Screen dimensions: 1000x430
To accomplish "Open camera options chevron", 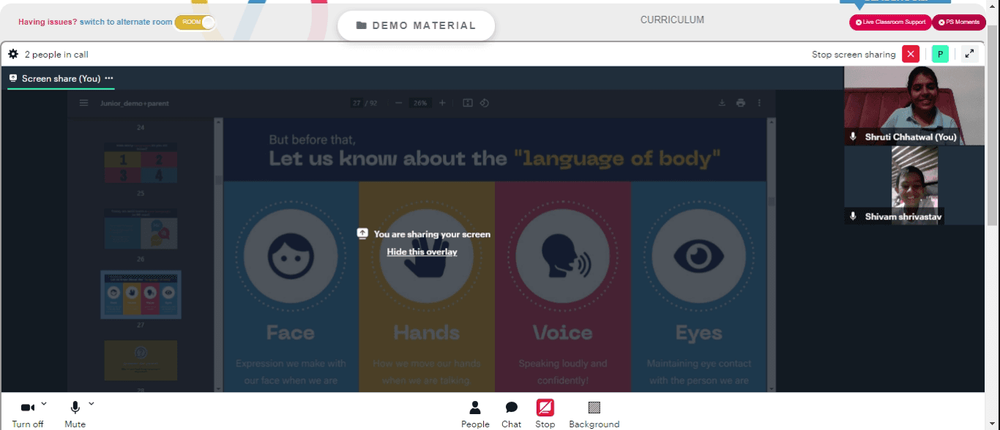I will (x=44, y=403).
